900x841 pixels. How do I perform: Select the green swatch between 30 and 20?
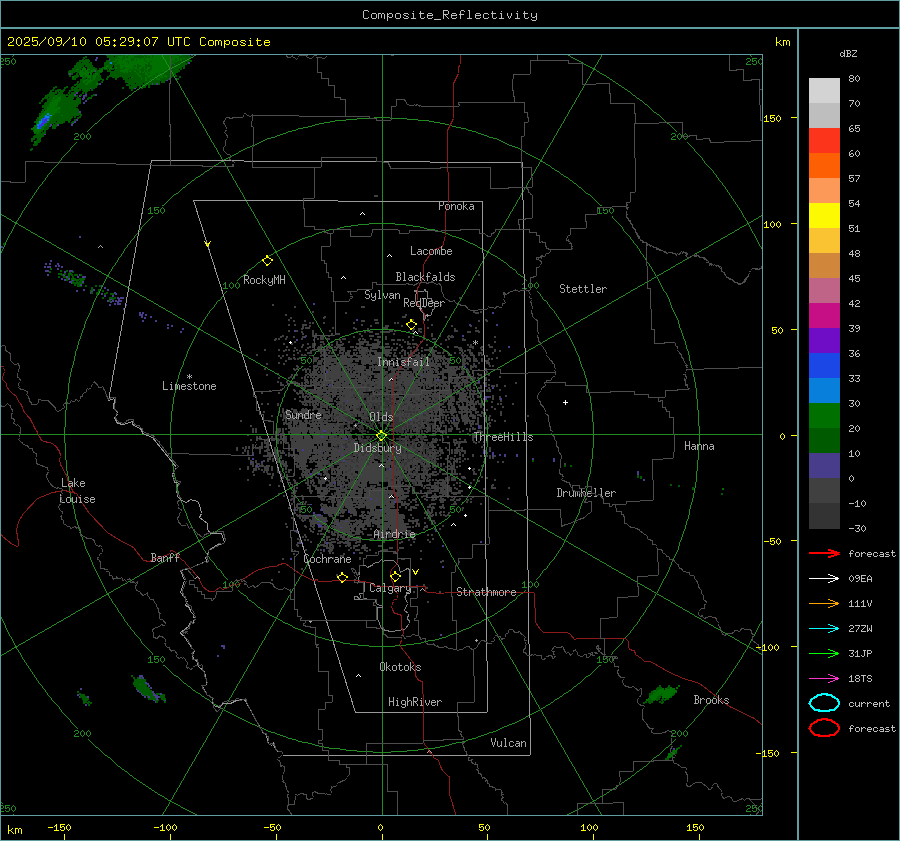click(824, 416)
